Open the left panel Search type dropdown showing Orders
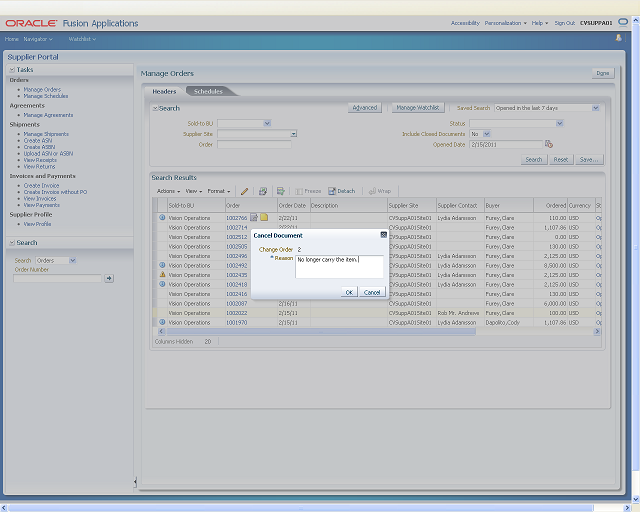The width and height of the screenshot is (640, 512). click(x=73, y=260)
